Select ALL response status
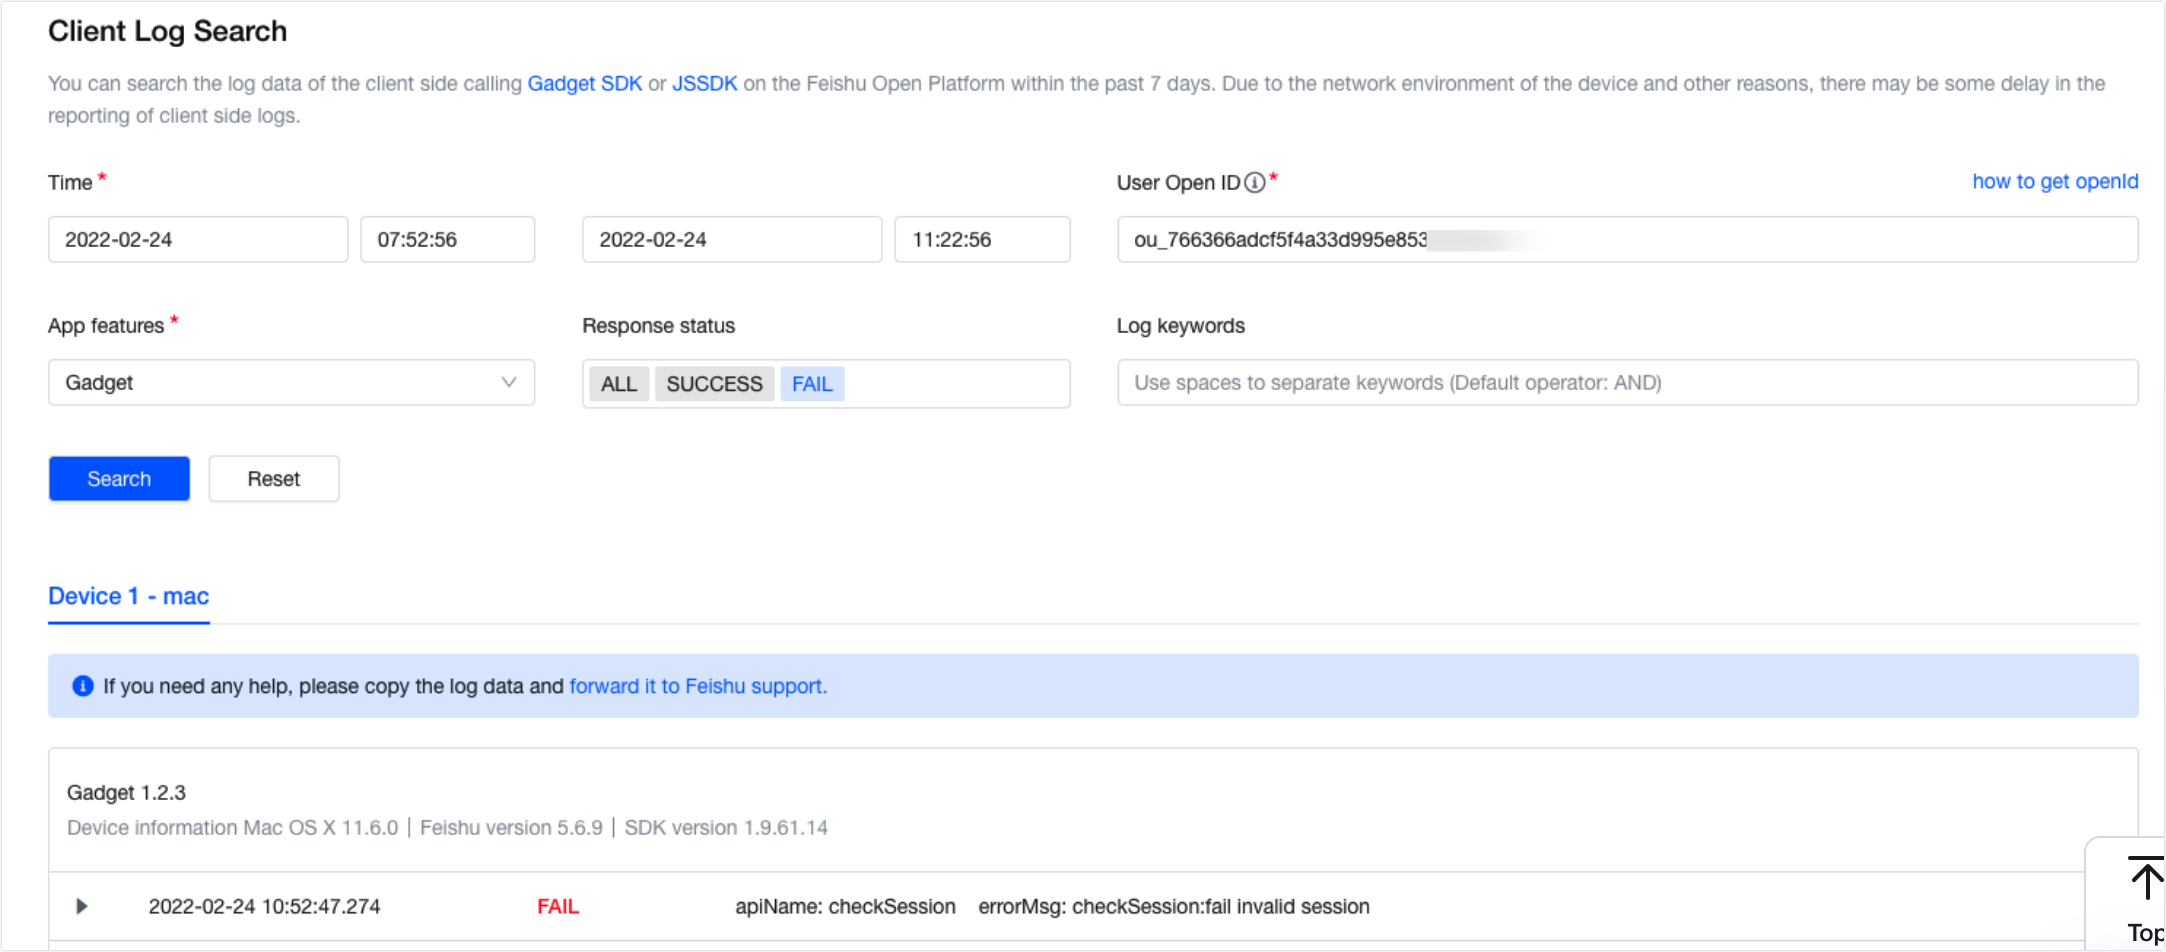Screen dimensions: 2166x952 [619, 384]
